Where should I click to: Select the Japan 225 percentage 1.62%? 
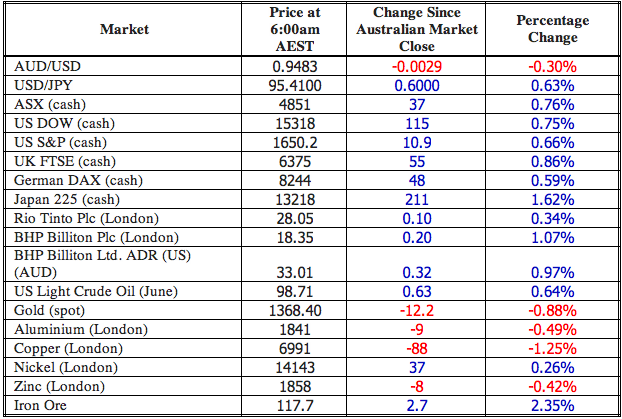[x=552, y=199]
